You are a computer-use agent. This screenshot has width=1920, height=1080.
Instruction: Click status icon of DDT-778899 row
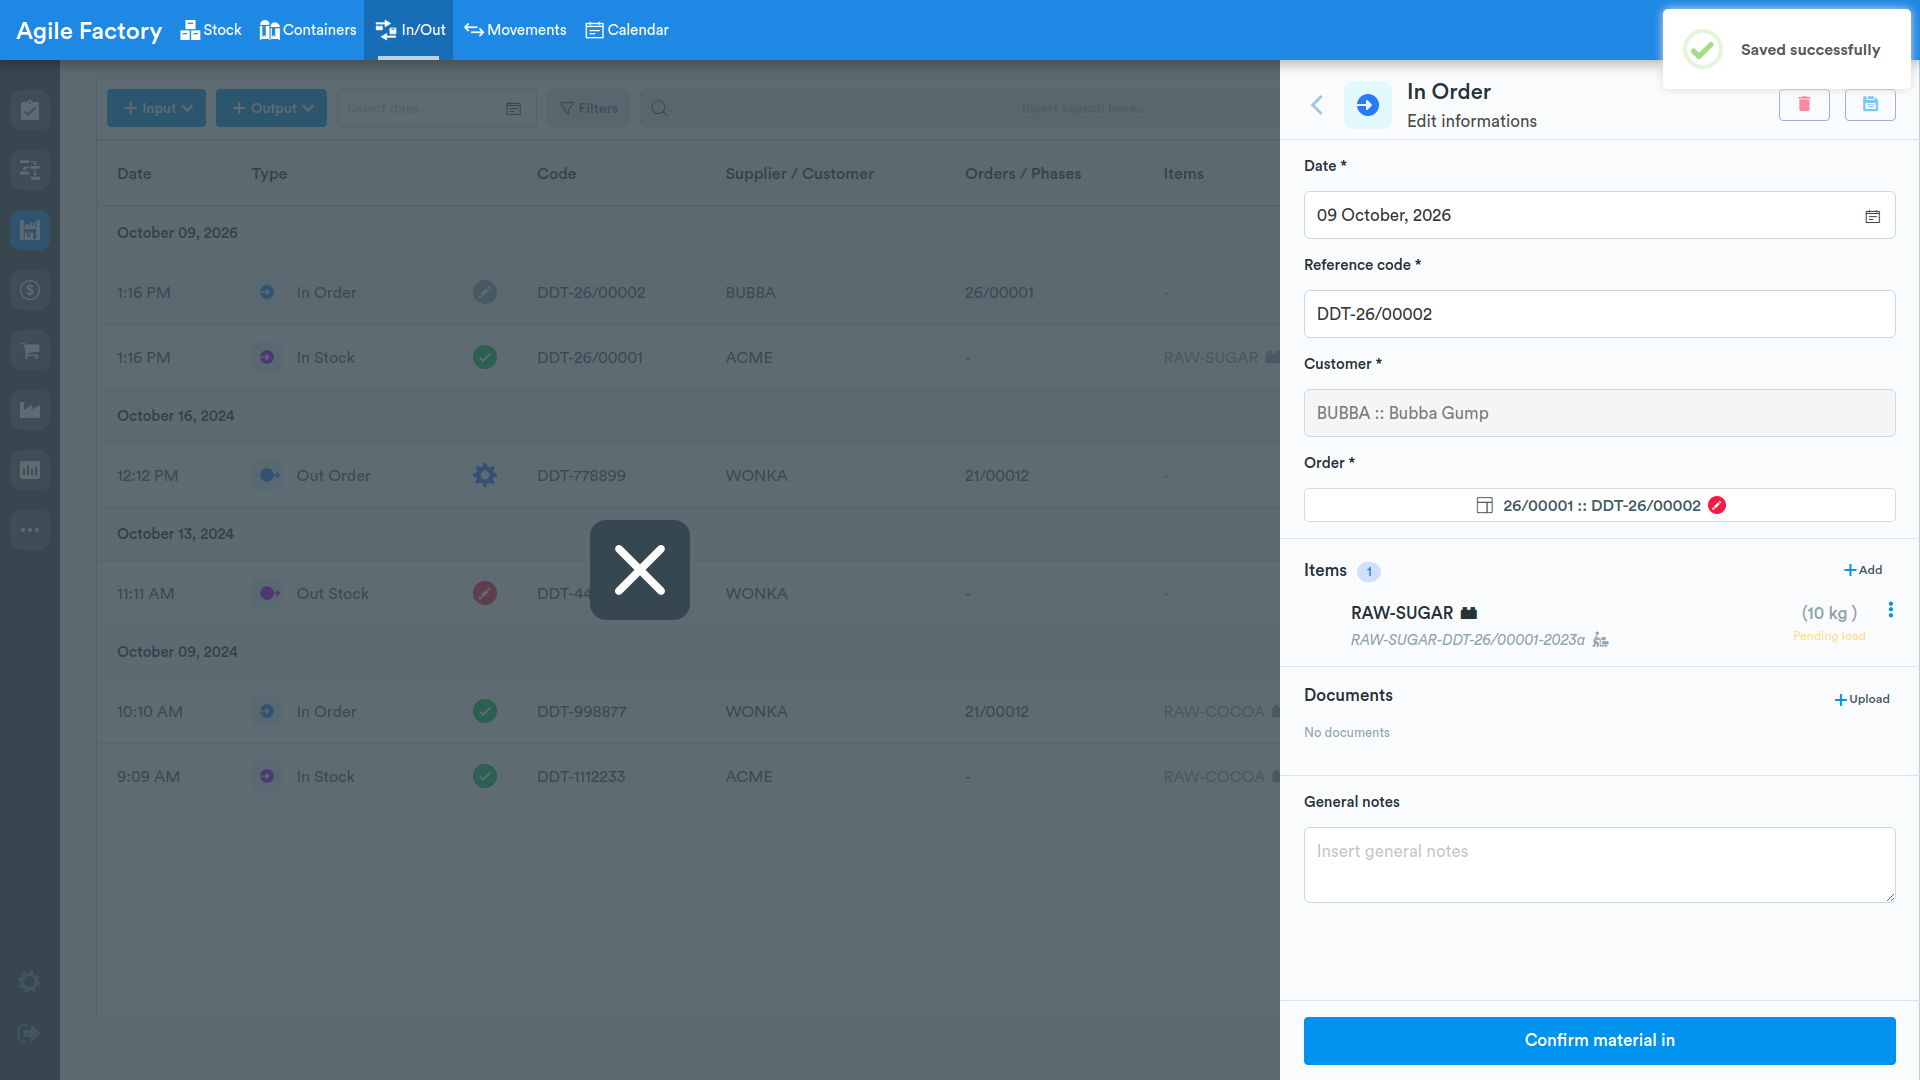[485, 475]
